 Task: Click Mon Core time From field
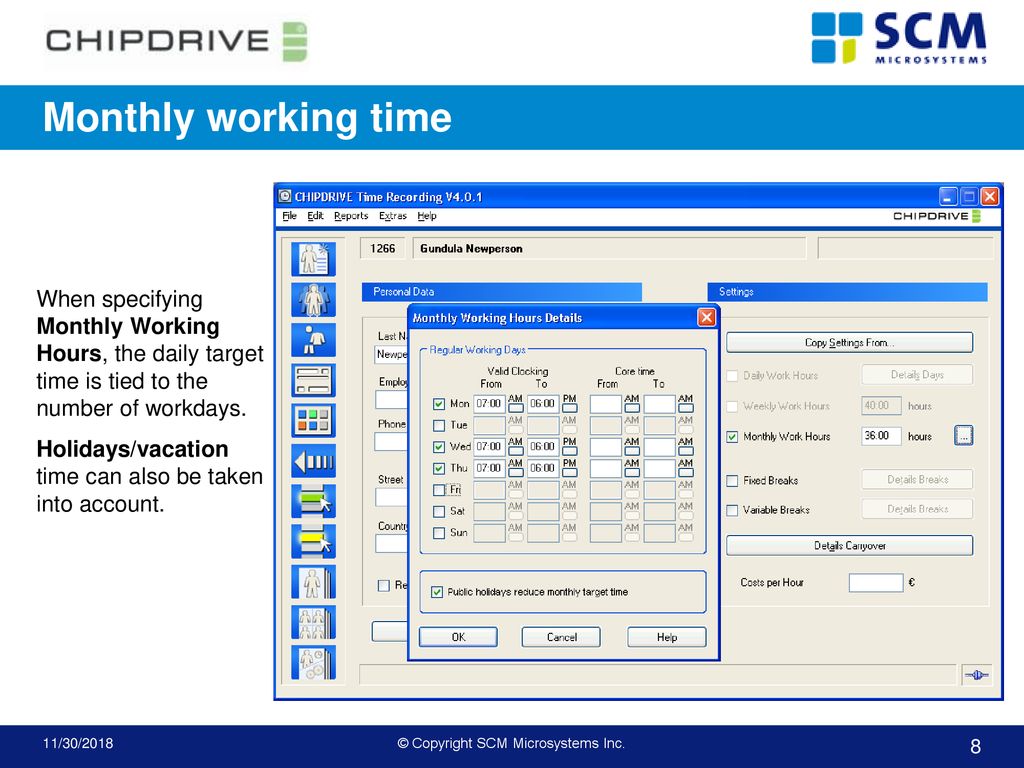[x=605, y=404]
